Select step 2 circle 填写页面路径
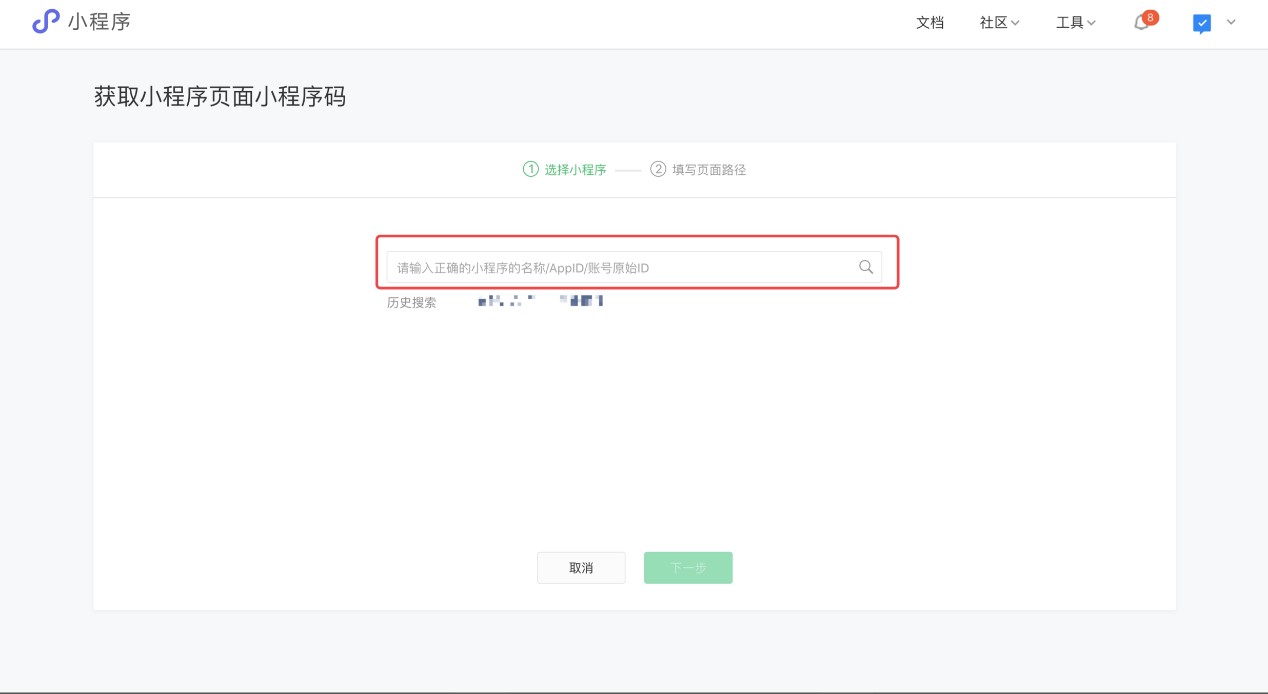The width and height of the screenshot is (1268, 694). coord(658,169)
